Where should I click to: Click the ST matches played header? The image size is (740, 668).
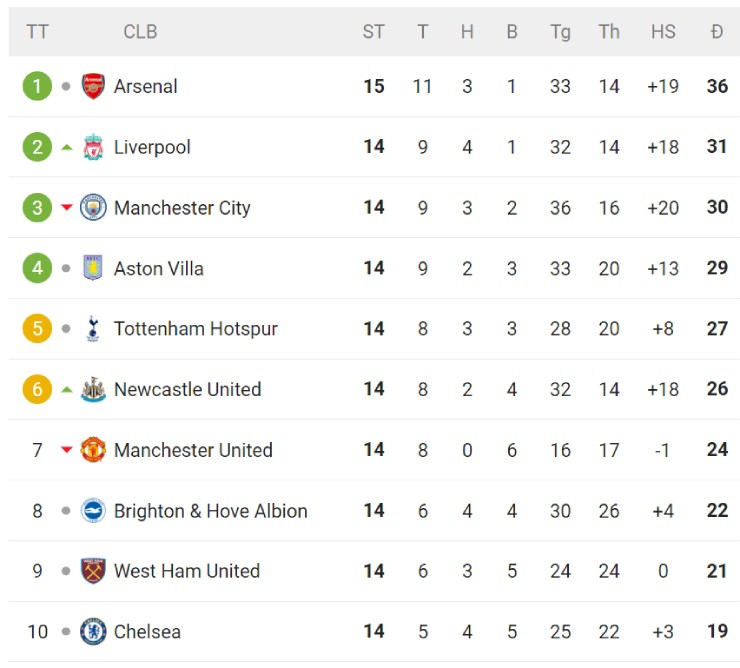(x=373, y=32)
